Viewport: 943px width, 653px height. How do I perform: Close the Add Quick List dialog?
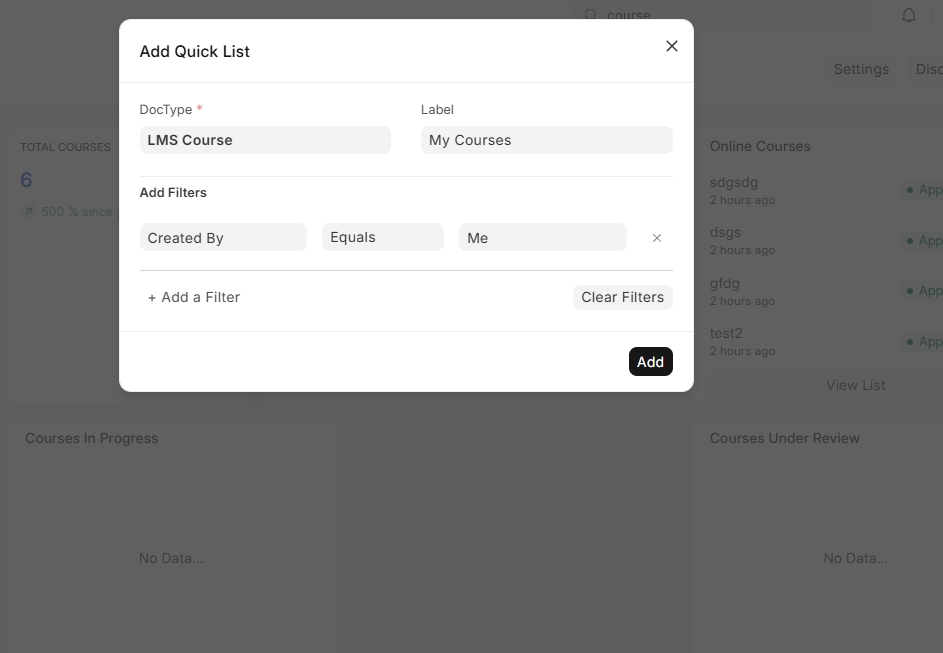pos(672,46)
